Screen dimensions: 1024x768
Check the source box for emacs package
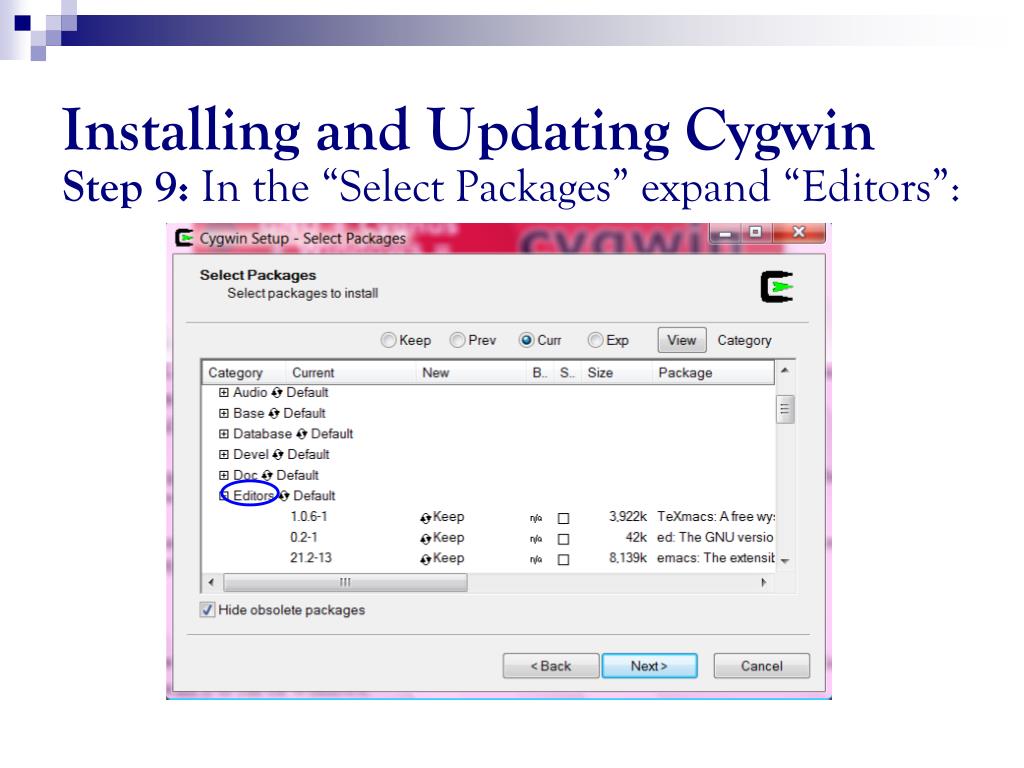[563, 560]
